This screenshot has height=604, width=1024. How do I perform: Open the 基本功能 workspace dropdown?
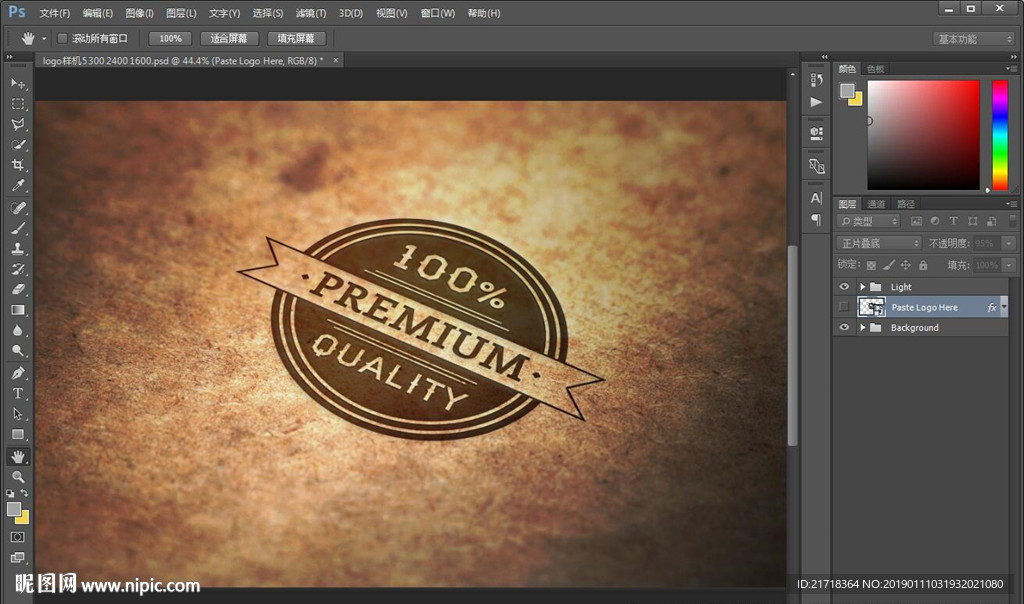pos(974,39)
